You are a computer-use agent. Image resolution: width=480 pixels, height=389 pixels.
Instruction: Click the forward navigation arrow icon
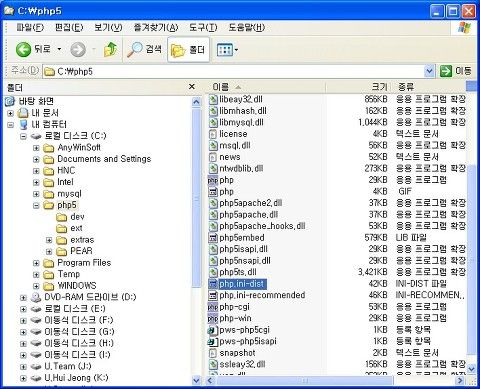click(78, 50)
